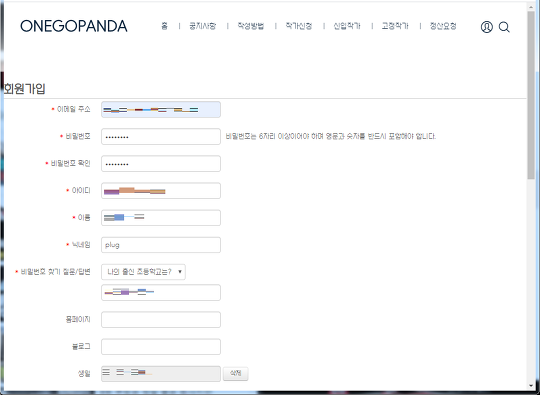Go to the 홈 menu item
This screenshot has height=395, width=540.
click(x=165, y=26)
